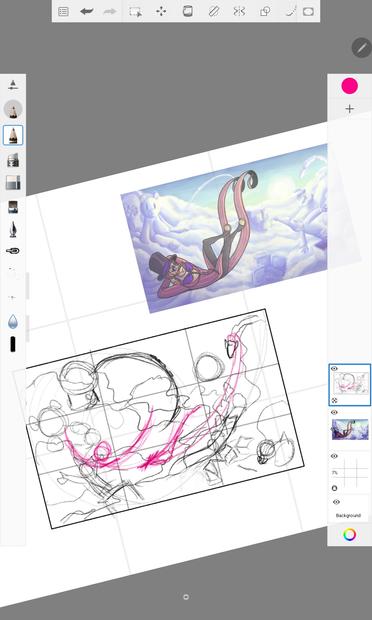Select the black hard eraser brush
This screenshot has width=372, height=620.
13,344
